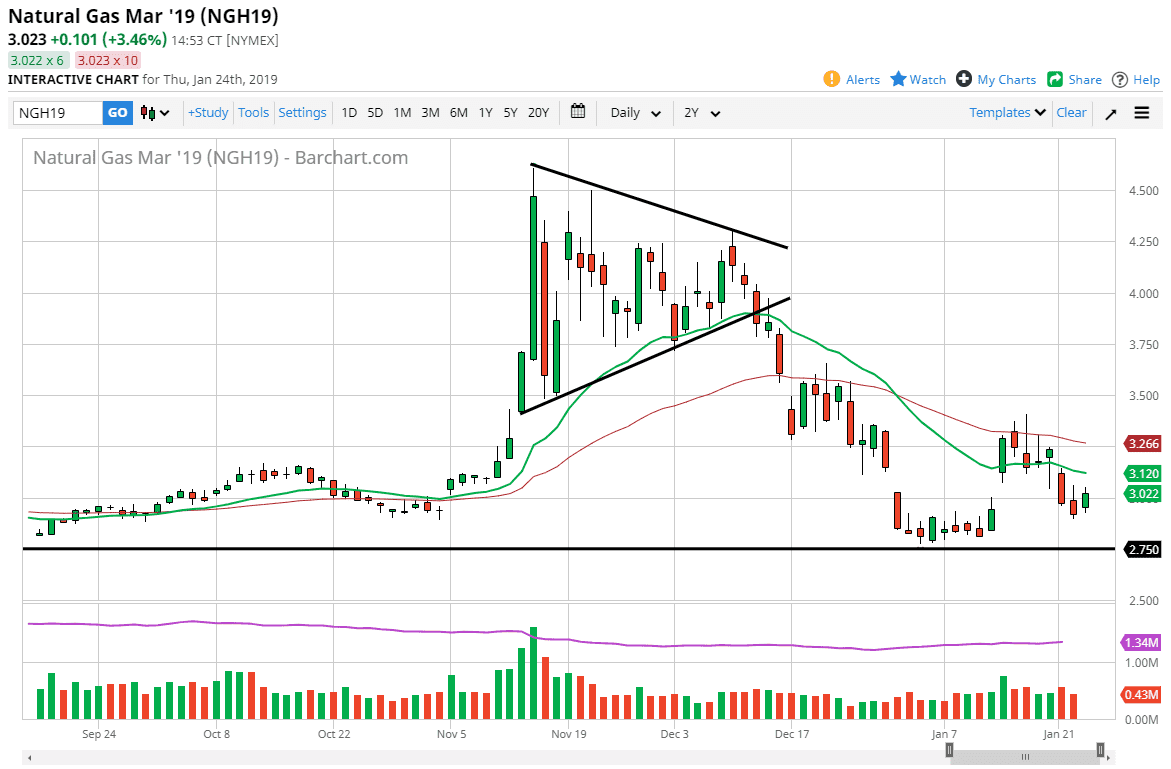Click the Jan 21 date axis label
The image size is (1171, 769).
(x=1058, y=734)
